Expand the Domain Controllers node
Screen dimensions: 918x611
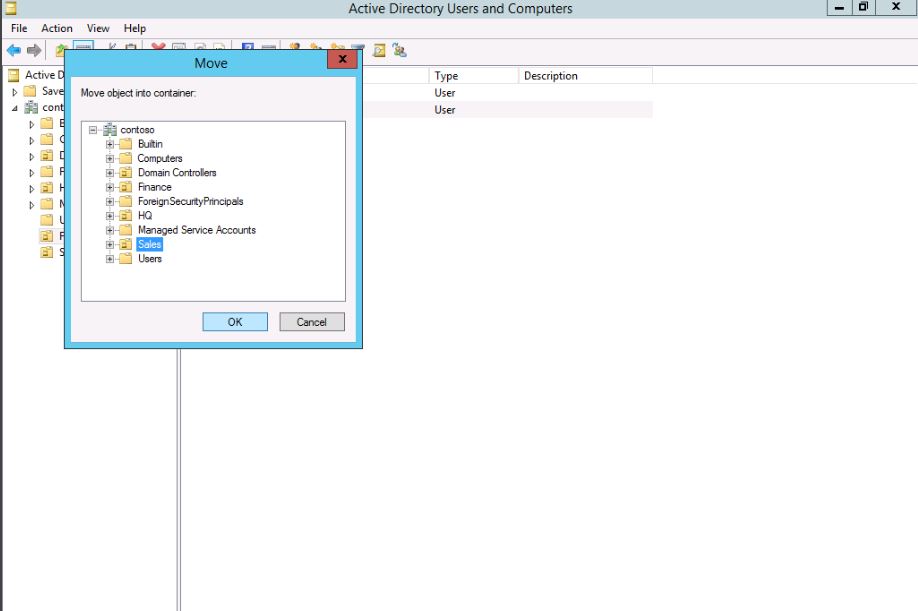[x=110, y=173]
